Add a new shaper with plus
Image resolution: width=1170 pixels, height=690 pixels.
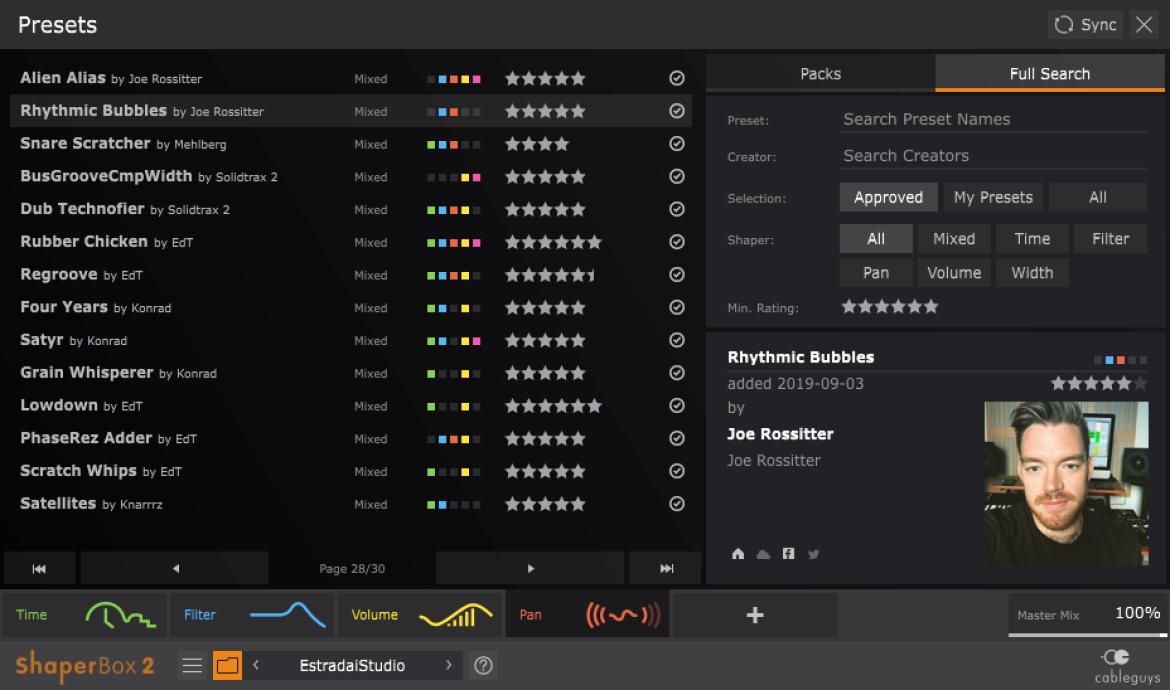(754, 615)
